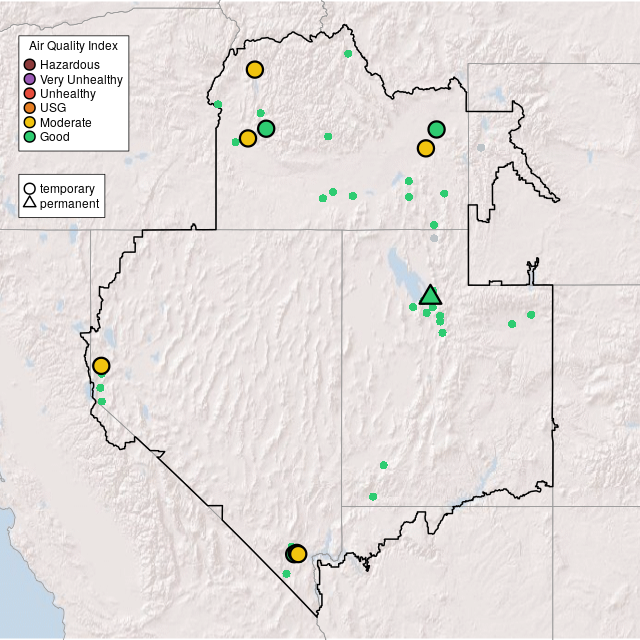Select the northernmost large yellow Moderate marker
This screenshot has height=640, width=640.
pos(255,70)
